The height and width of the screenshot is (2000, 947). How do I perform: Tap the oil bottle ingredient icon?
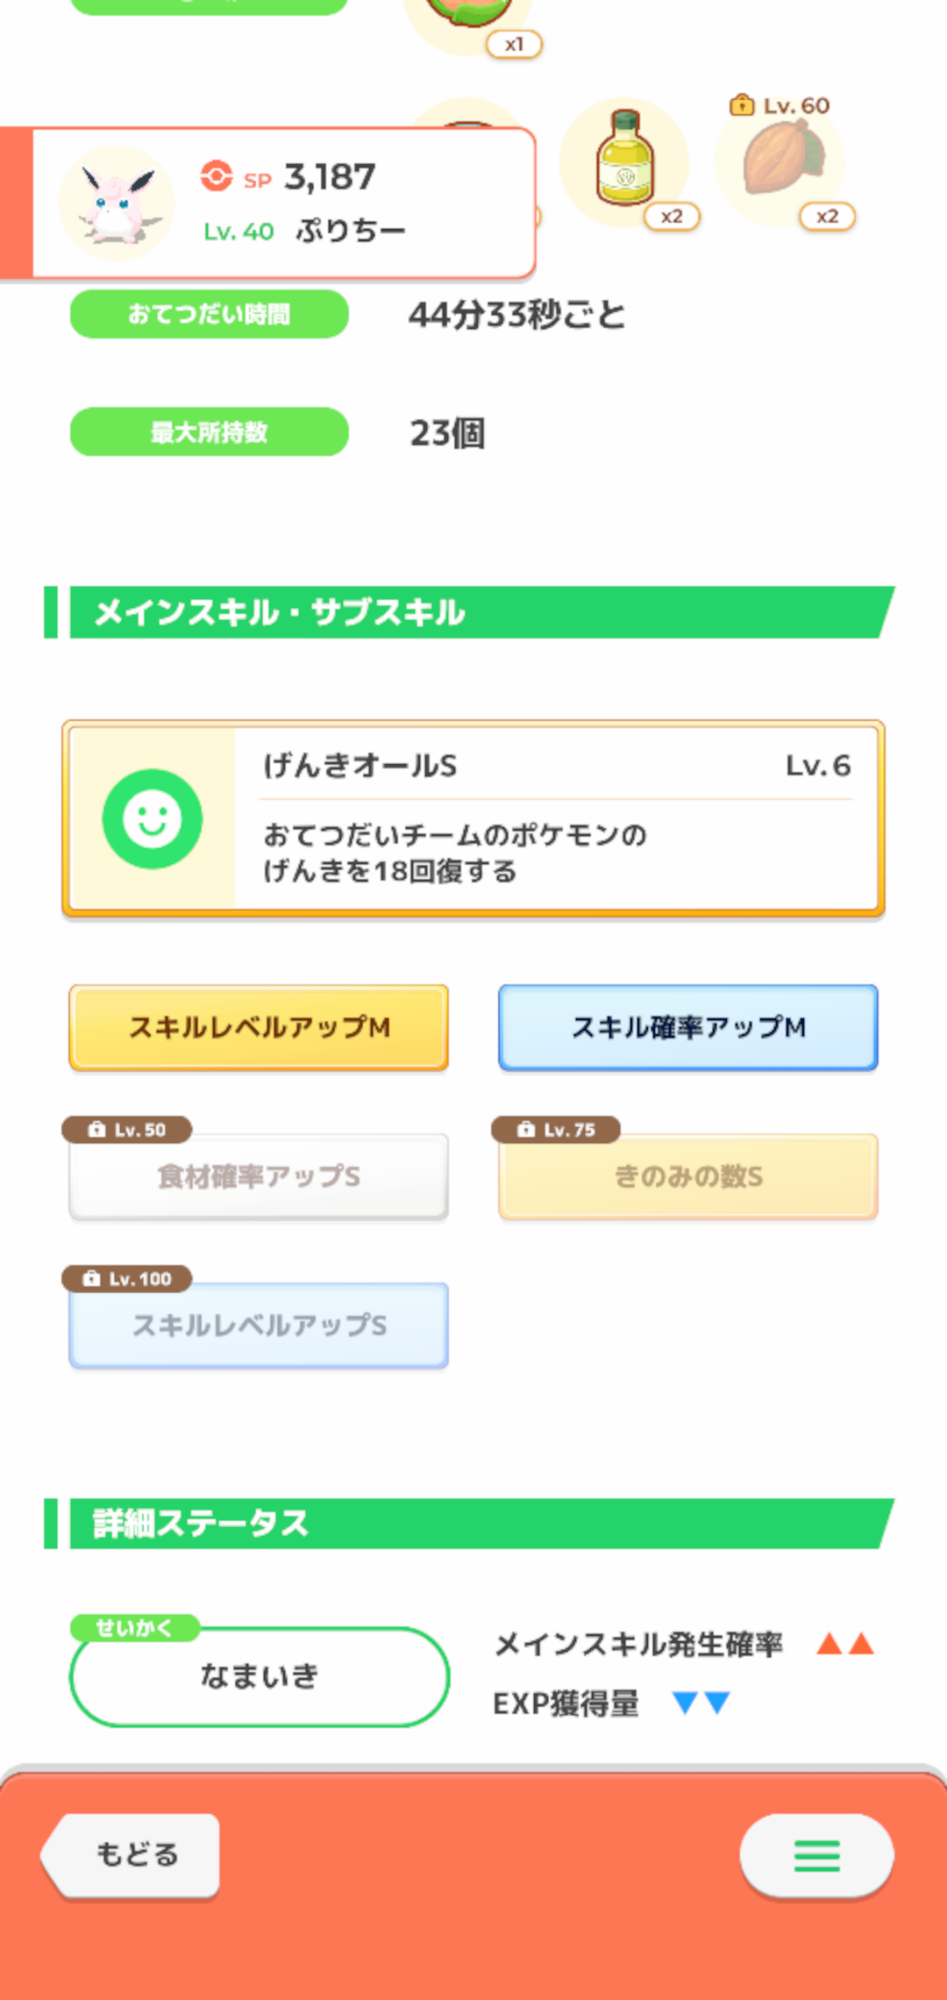pos(625,160)
